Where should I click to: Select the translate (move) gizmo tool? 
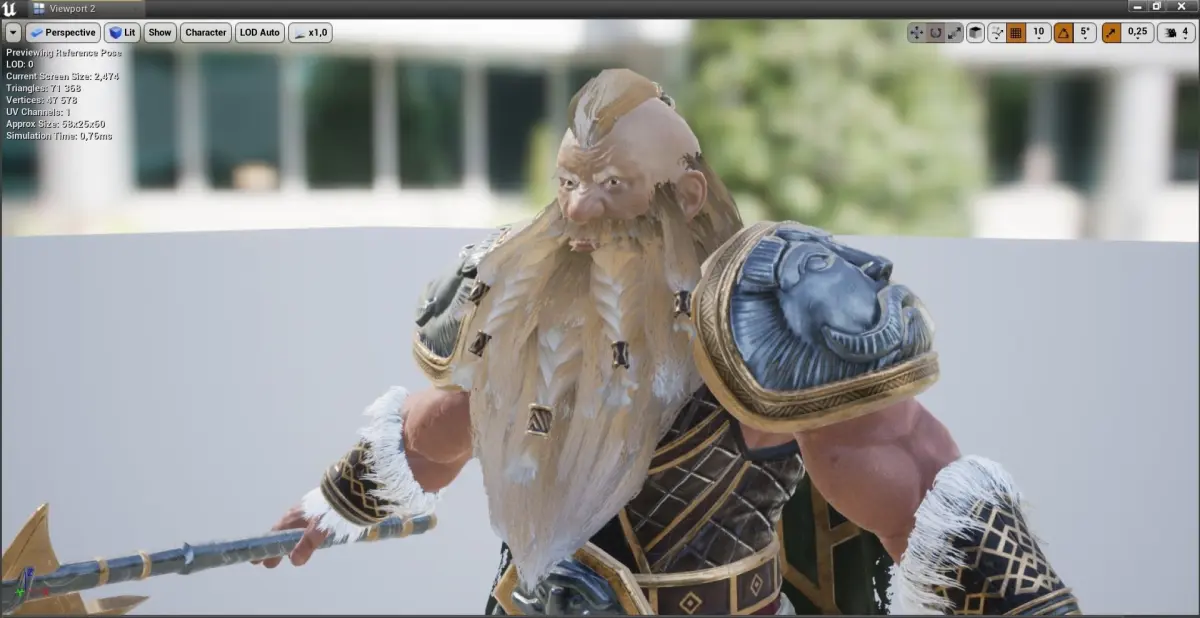click(916, 33)
